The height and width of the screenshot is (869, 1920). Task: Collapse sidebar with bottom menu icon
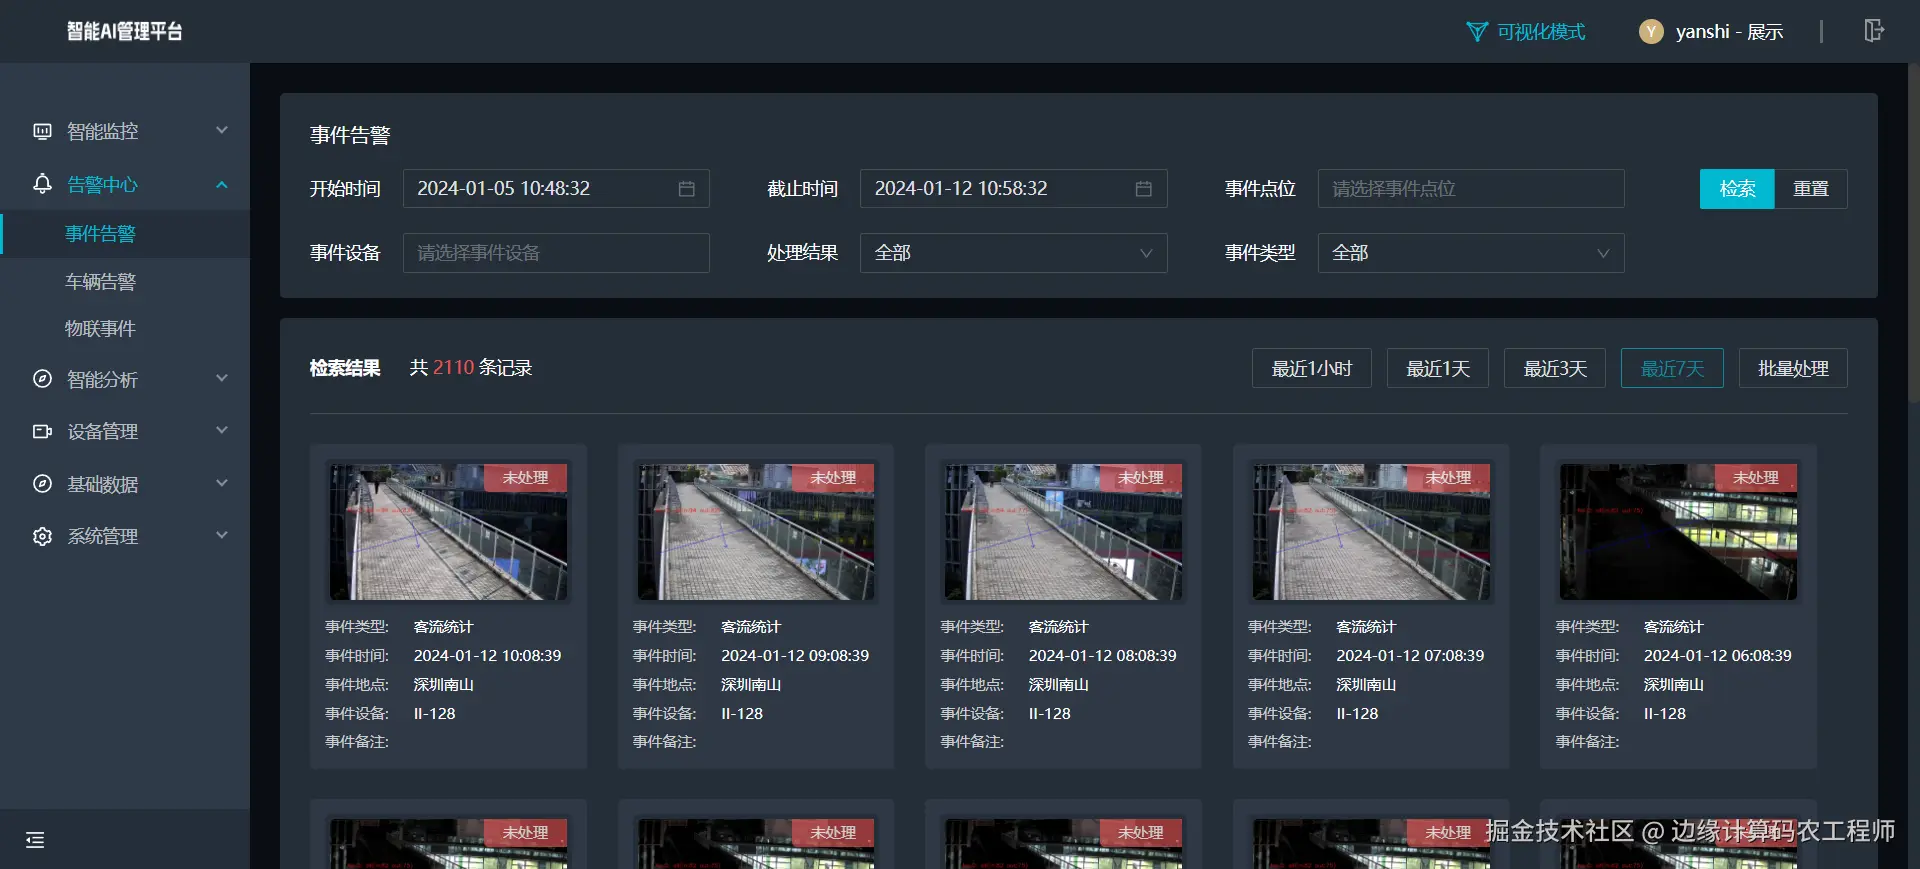click(x=35, y=840)
